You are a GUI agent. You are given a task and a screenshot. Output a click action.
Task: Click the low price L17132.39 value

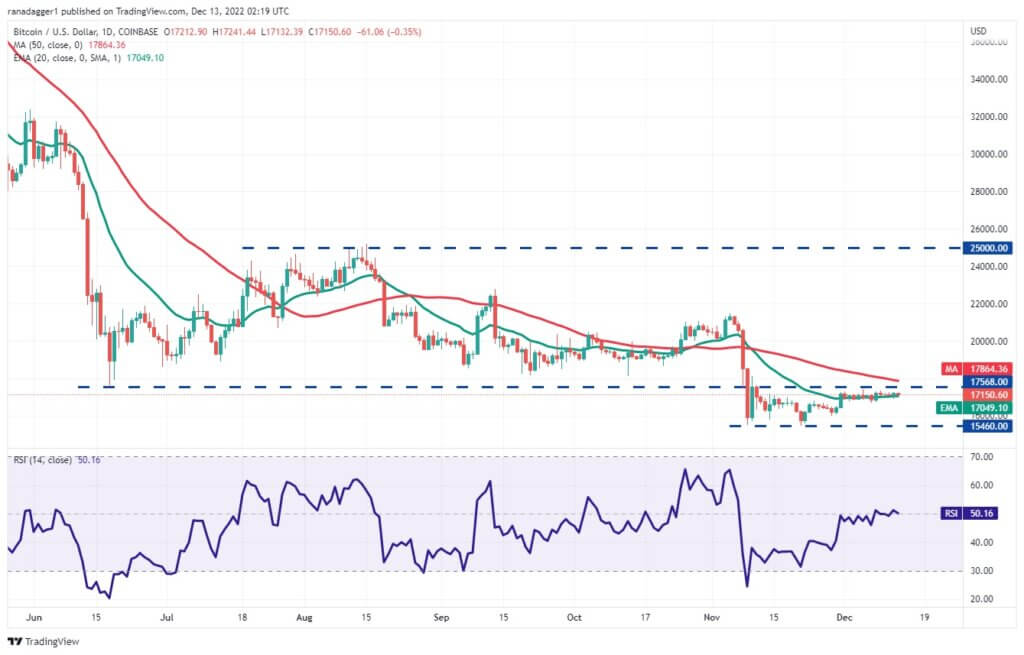tap(281, 31)
